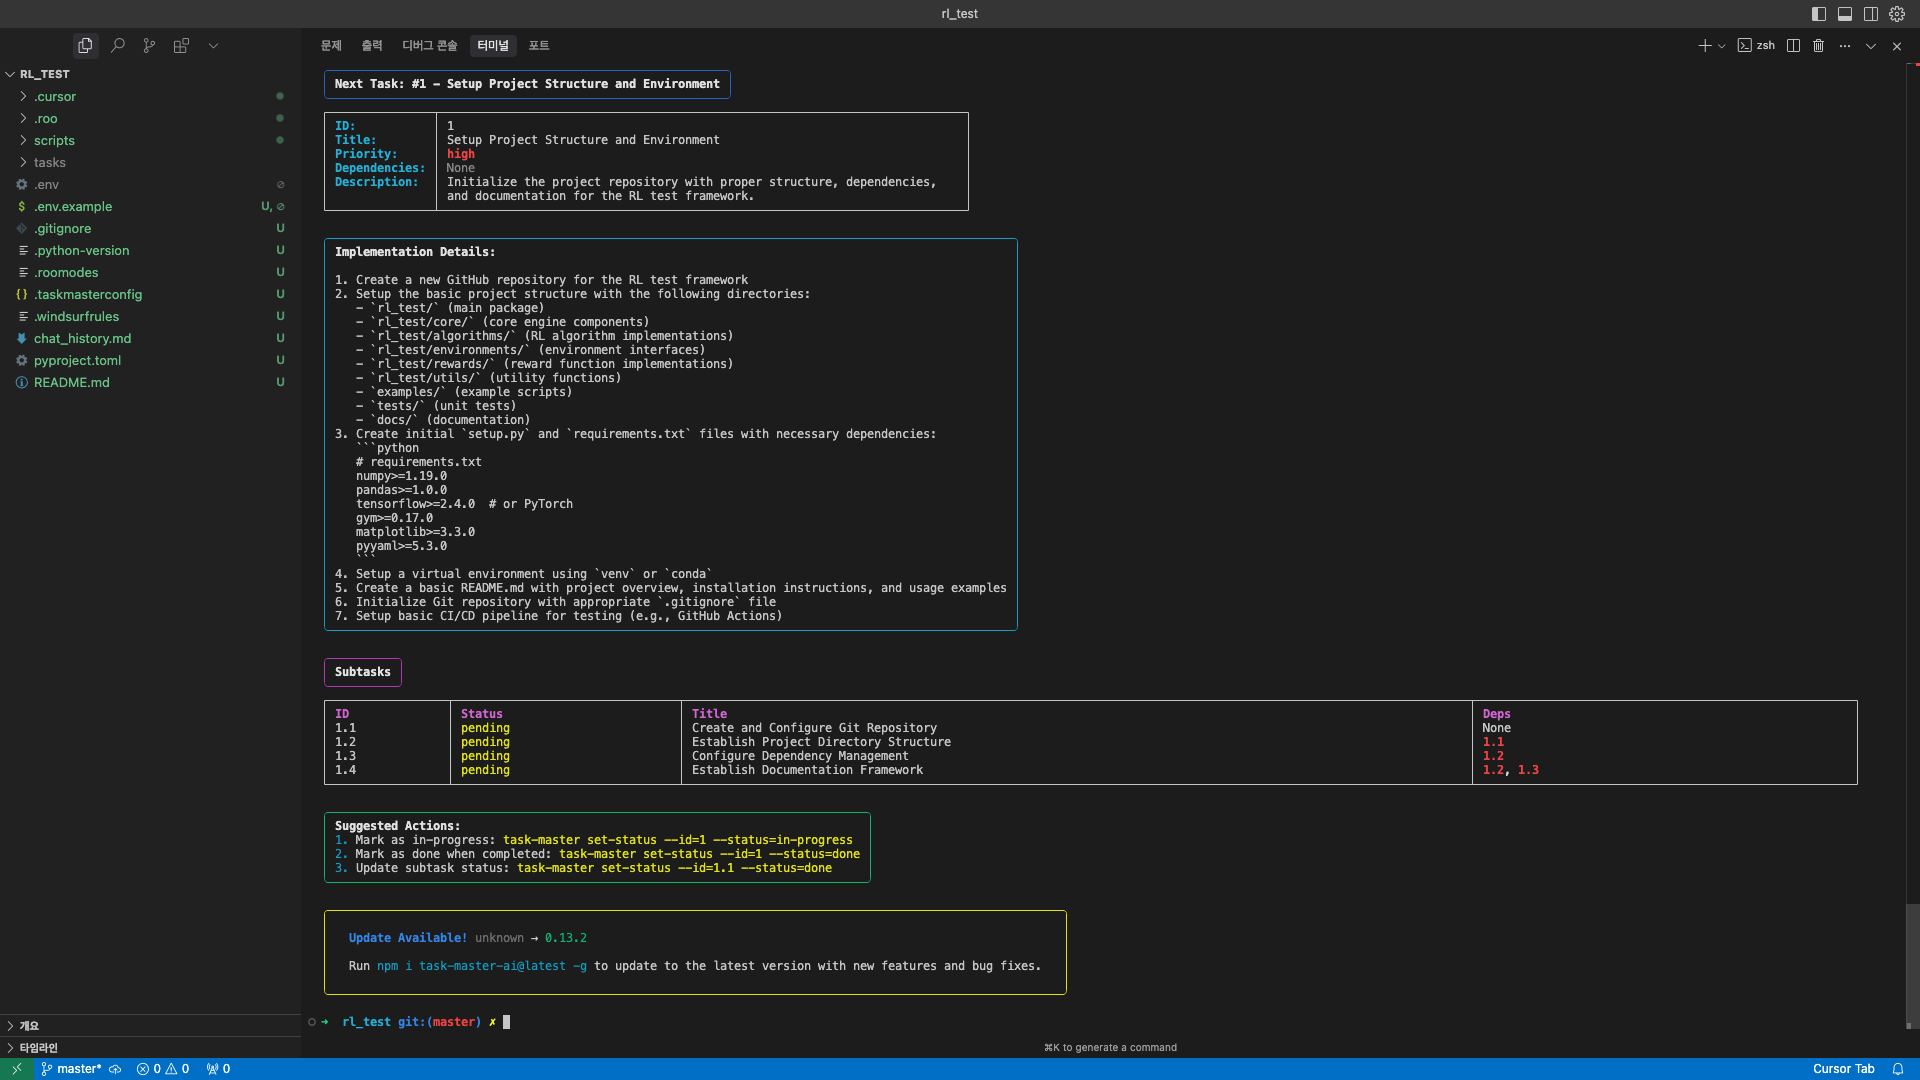Screen dimensions: 1920x1080
Task: Collapse the RL_TEST root folder
Action: click(x=150, y=74)
